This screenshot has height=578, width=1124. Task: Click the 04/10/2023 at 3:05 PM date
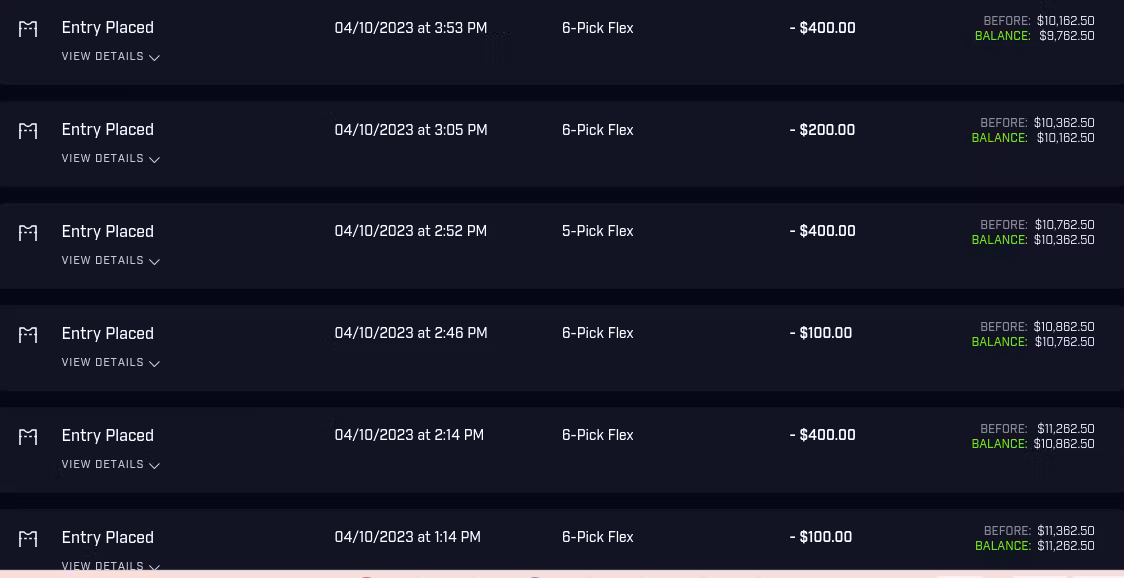411,130
